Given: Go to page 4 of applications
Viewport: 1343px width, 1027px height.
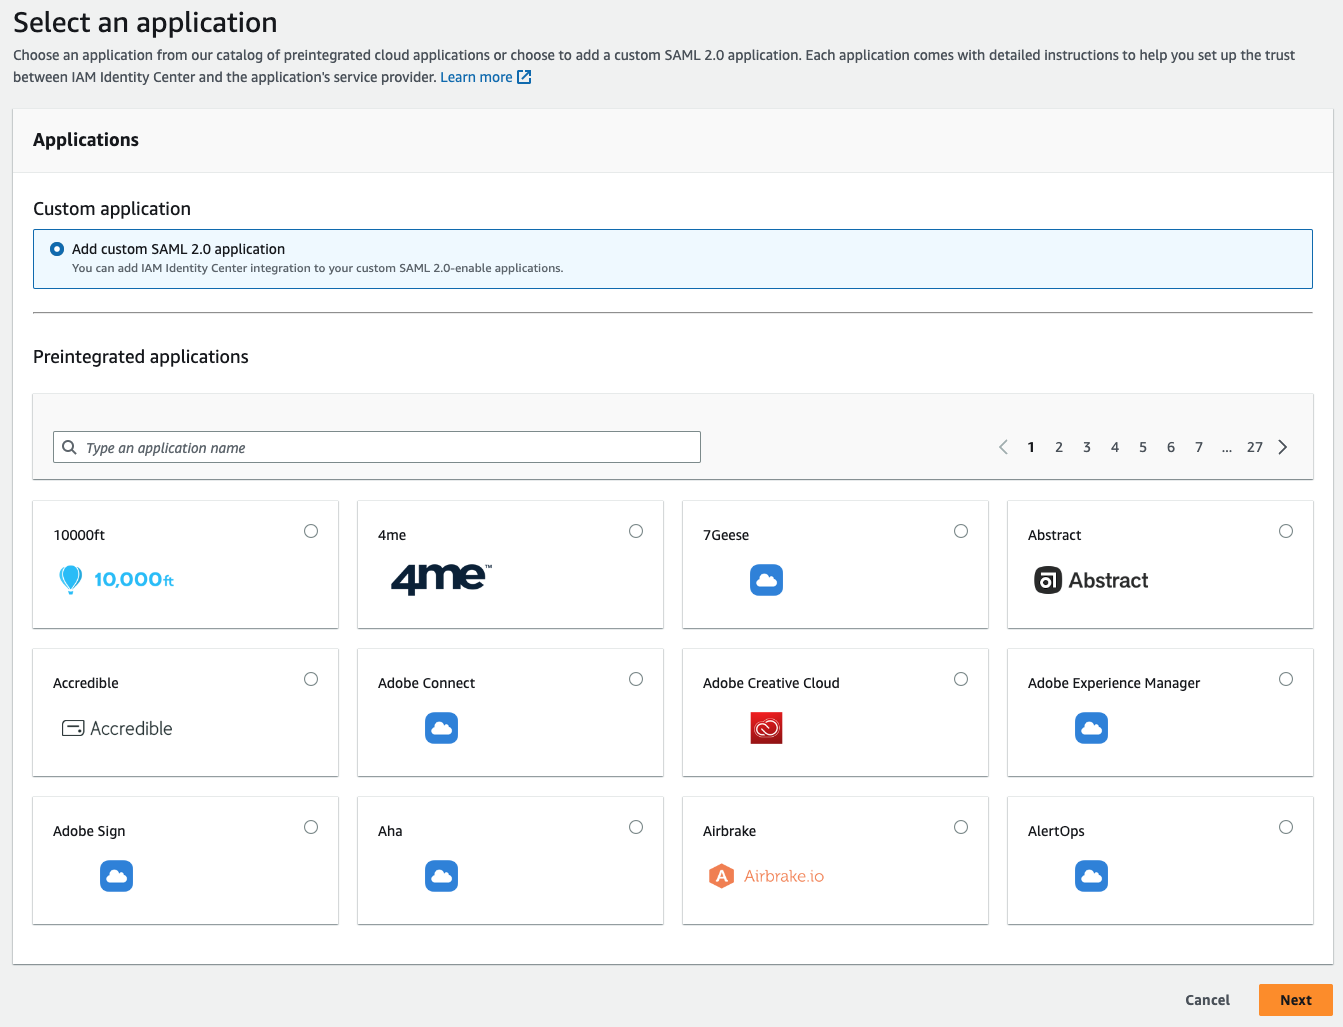Looking at the screenshot, I should 1115,447.
